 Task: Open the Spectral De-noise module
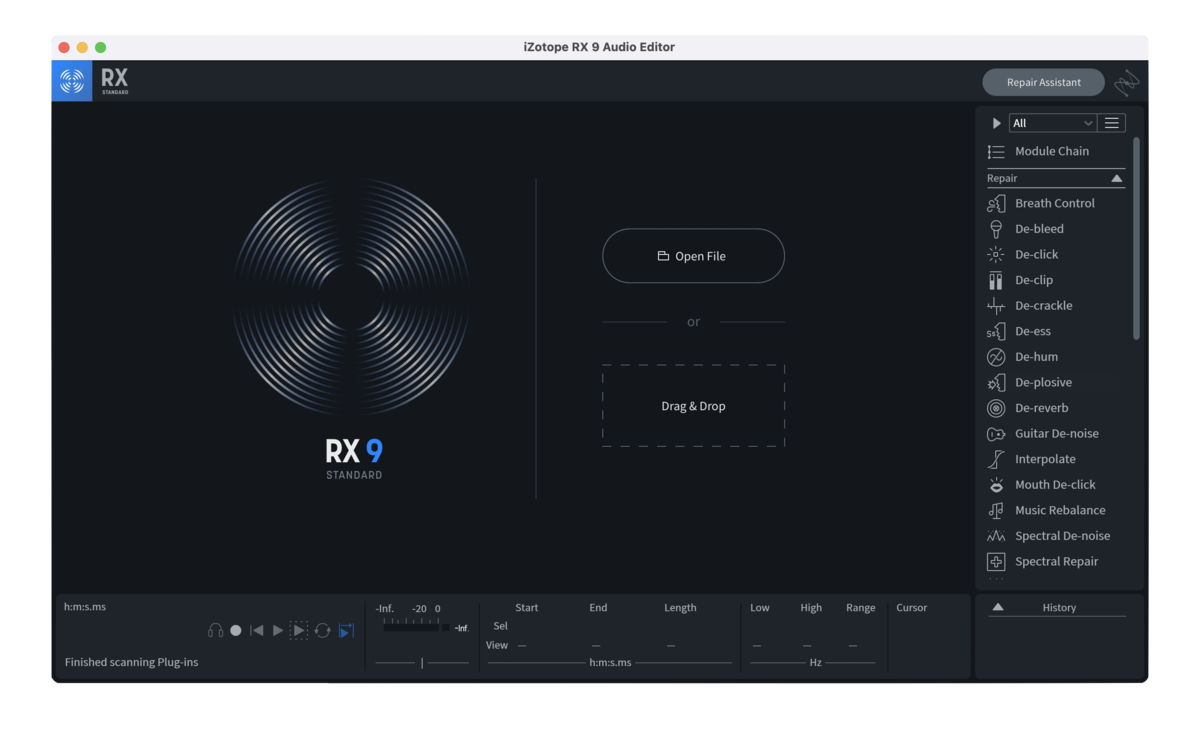tap(1048, 536)
